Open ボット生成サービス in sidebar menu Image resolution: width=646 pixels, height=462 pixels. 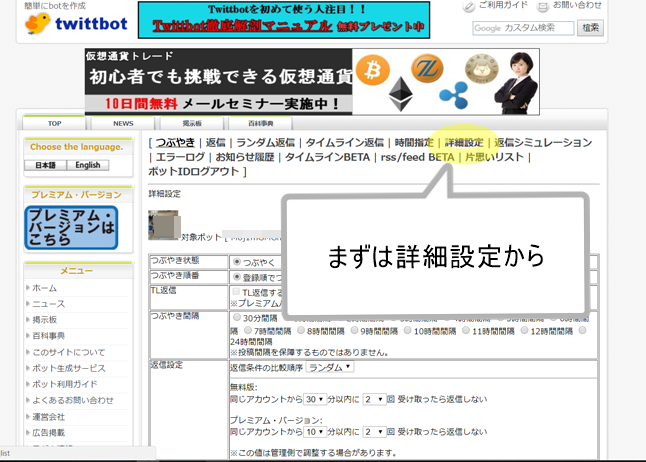(x=69, y=368)
